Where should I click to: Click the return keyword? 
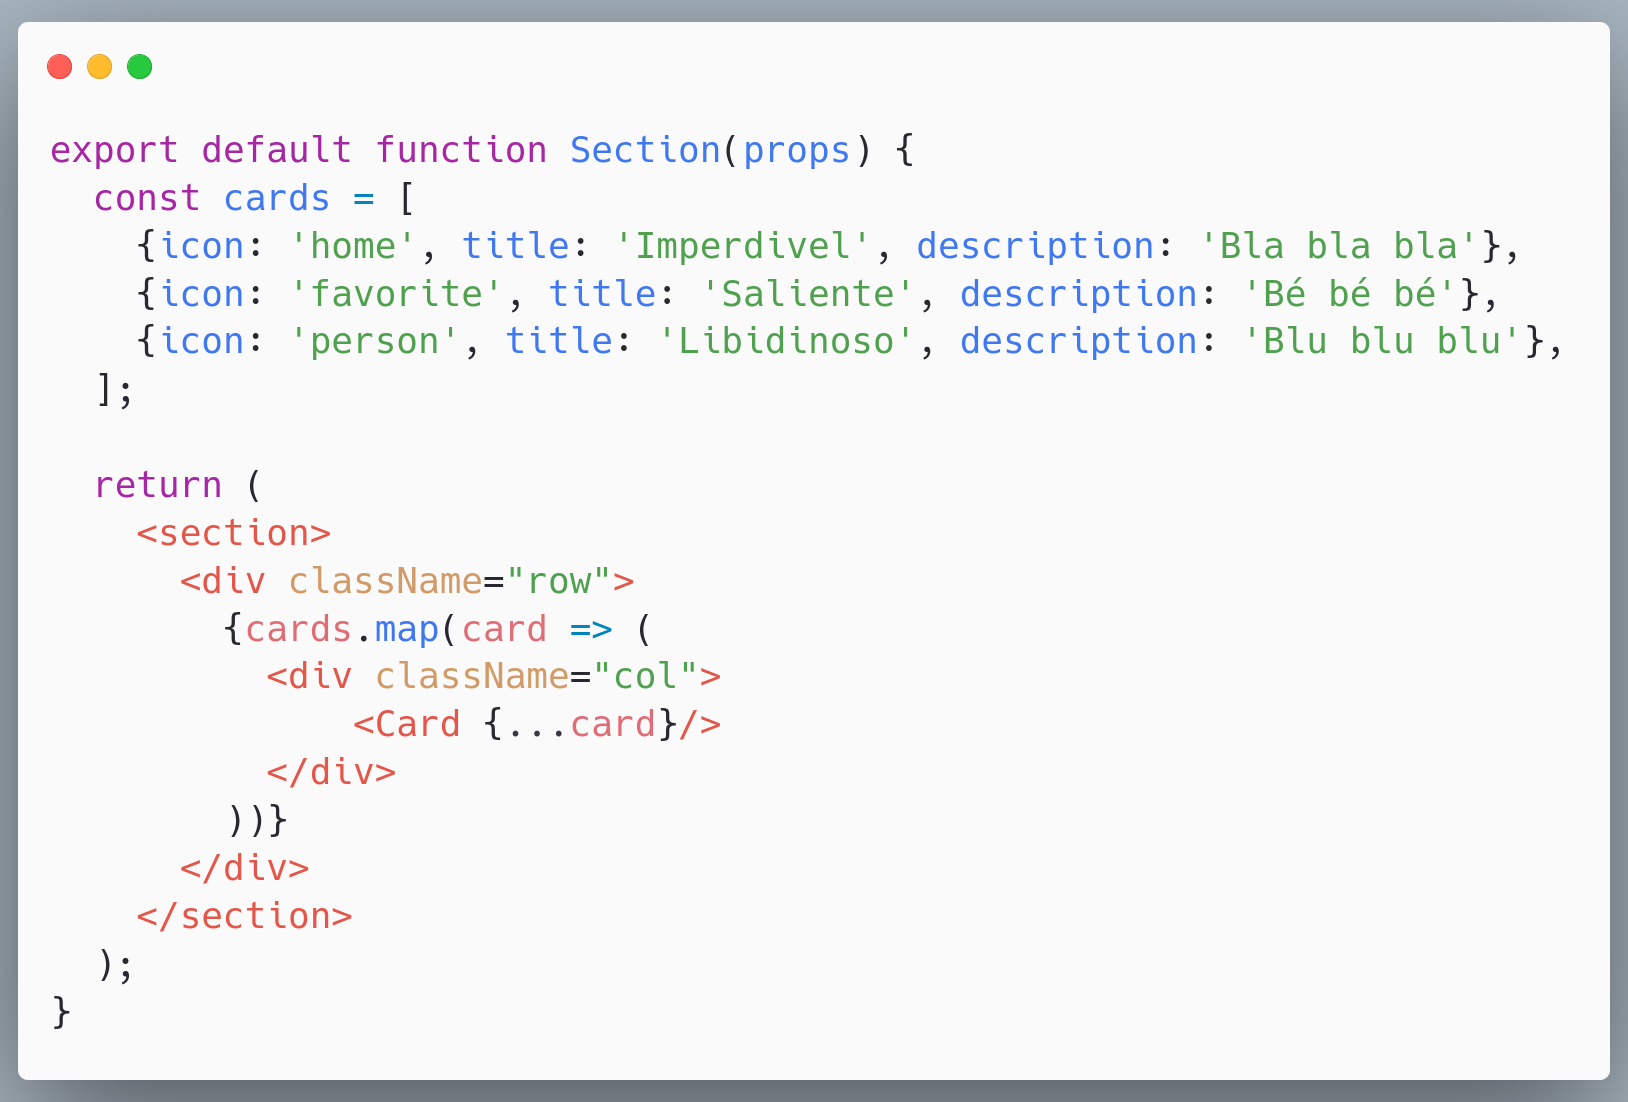(x=158, y=486)
